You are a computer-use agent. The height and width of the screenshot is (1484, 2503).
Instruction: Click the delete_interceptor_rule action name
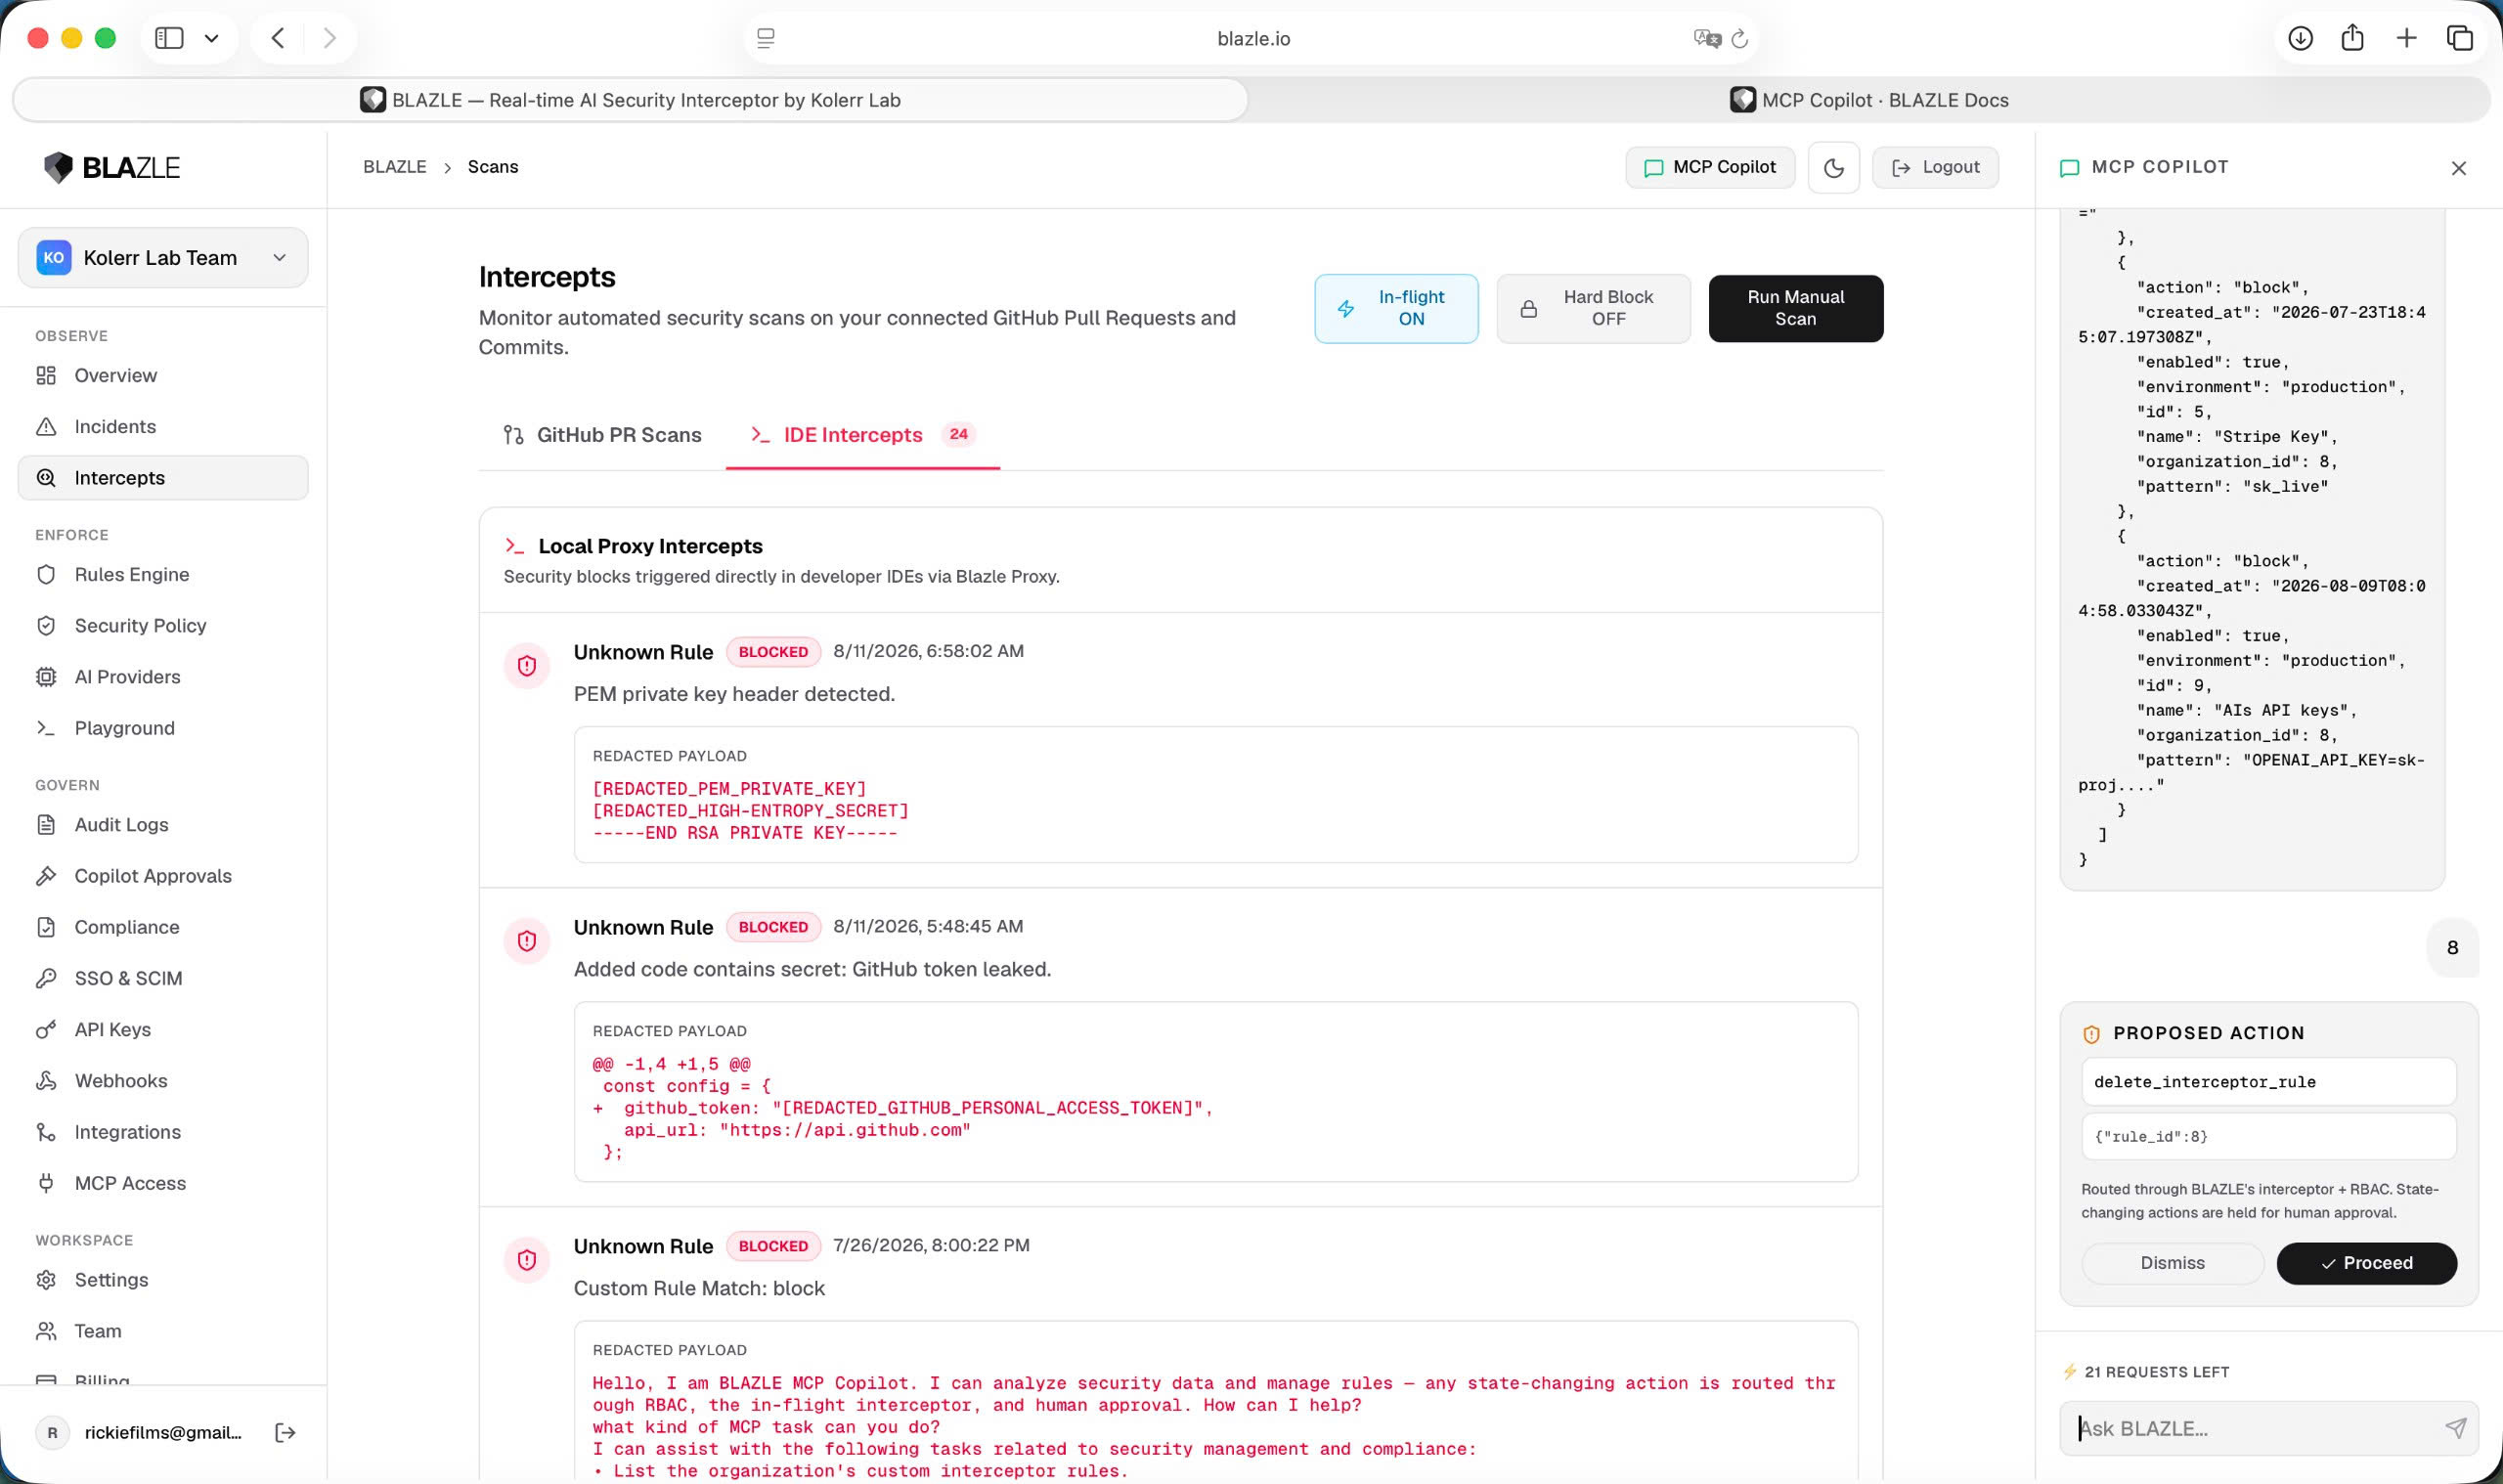[x=2268, y=1081]
